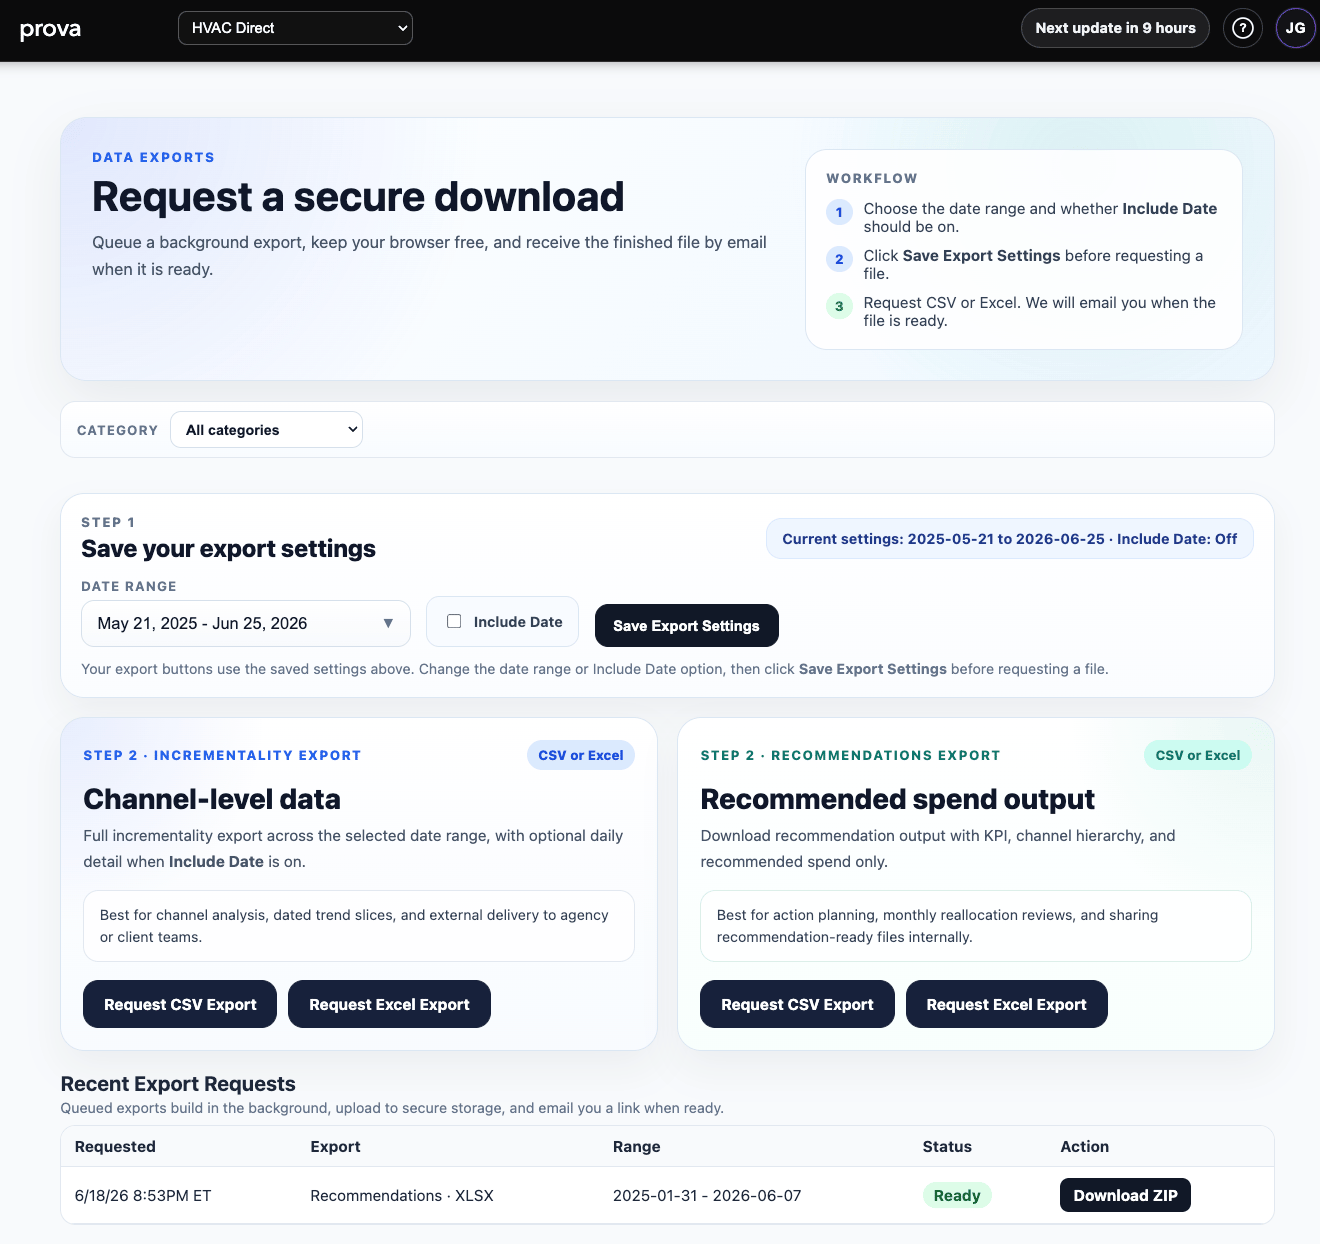1320x1244 pixels.
Task: Click the STEP 2 · INCREMENTALITY EXPORT label
Action: (x=222, y=755)
